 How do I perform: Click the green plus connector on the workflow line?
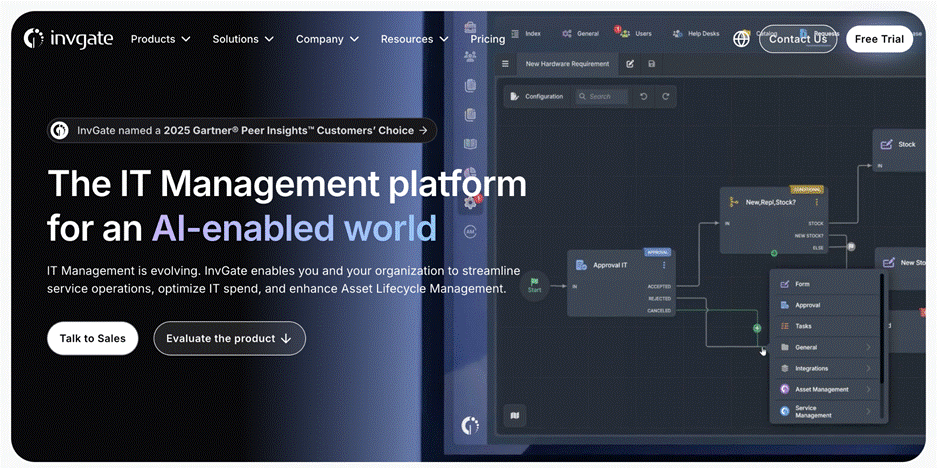pyautogui.click(x=757, y=328)
